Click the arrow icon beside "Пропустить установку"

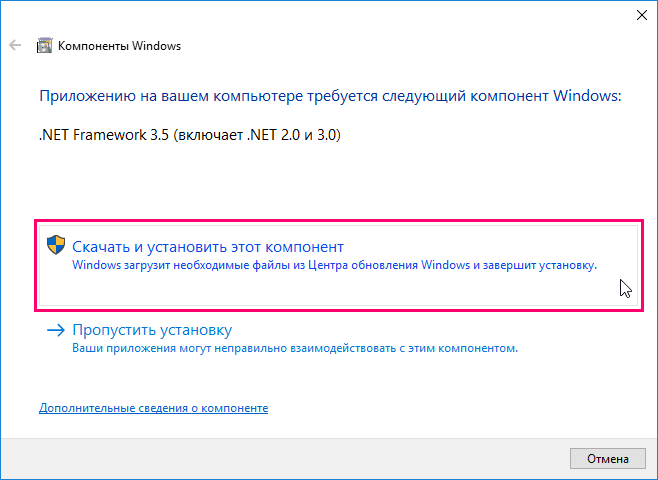56,330
